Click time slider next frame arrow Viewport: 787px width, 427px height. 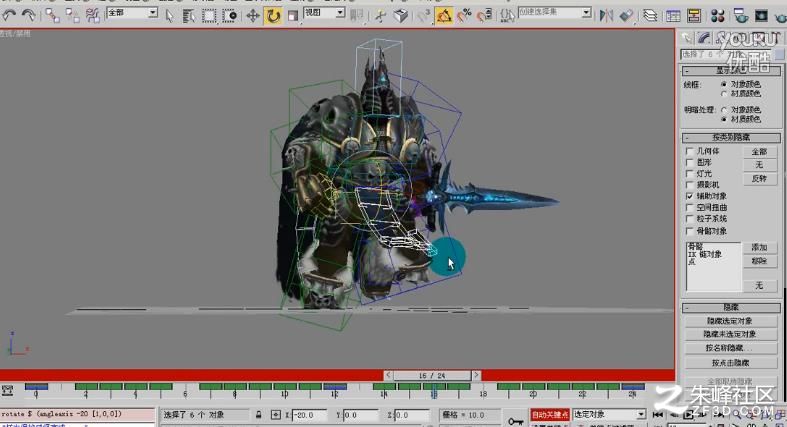[x=476, y=375]
